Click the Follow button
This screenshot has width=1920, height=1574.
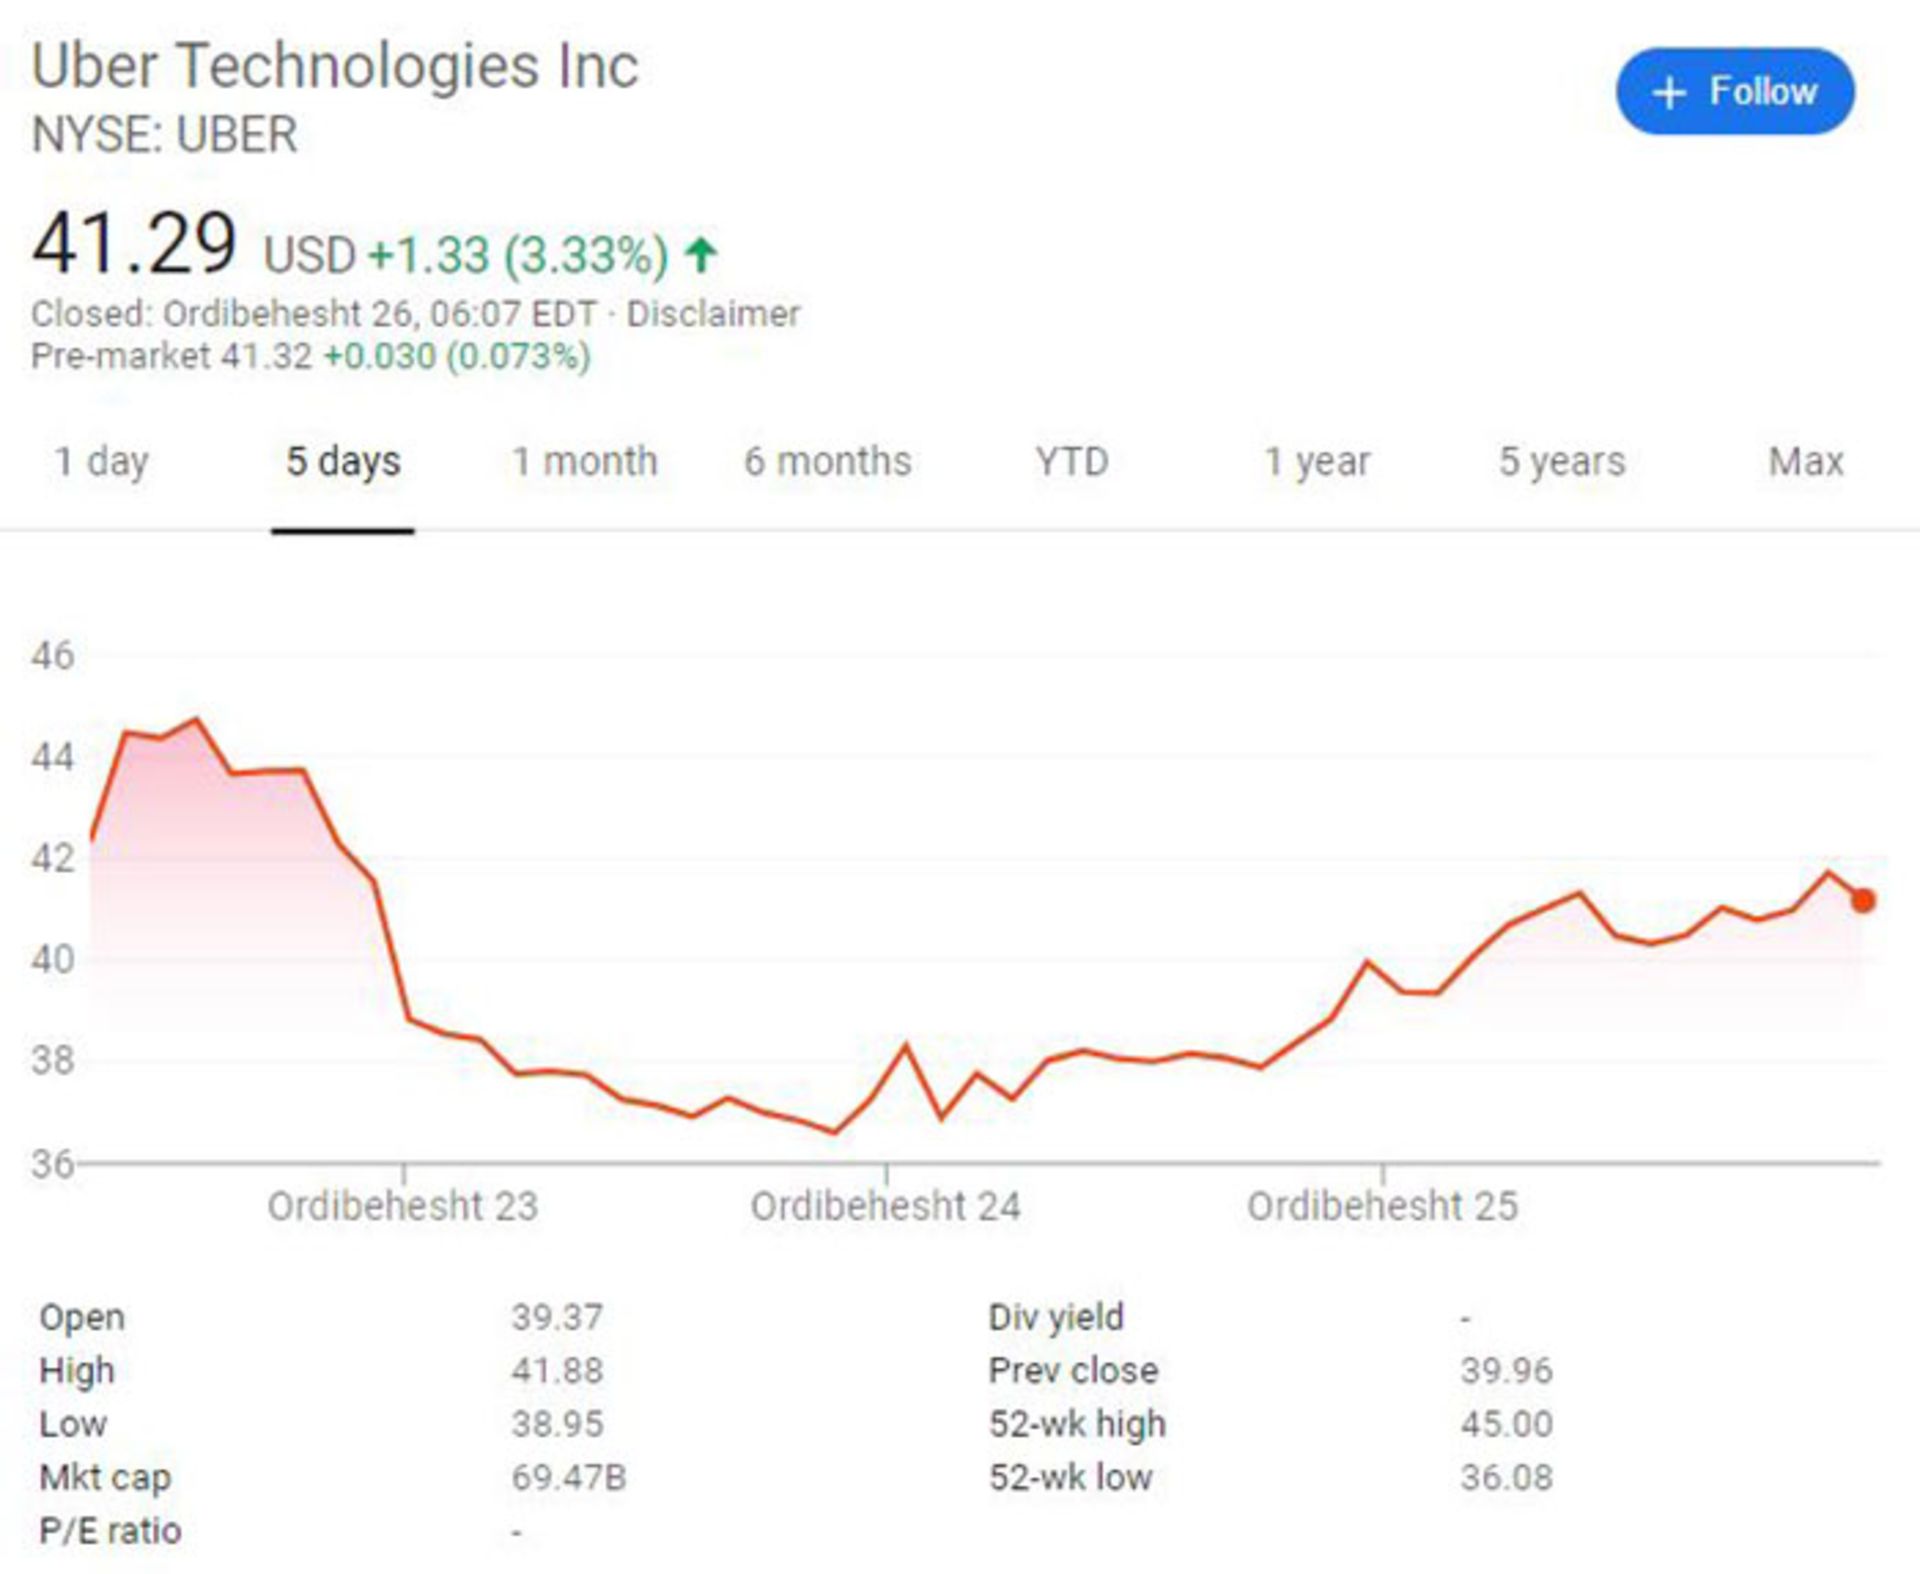1734,91
